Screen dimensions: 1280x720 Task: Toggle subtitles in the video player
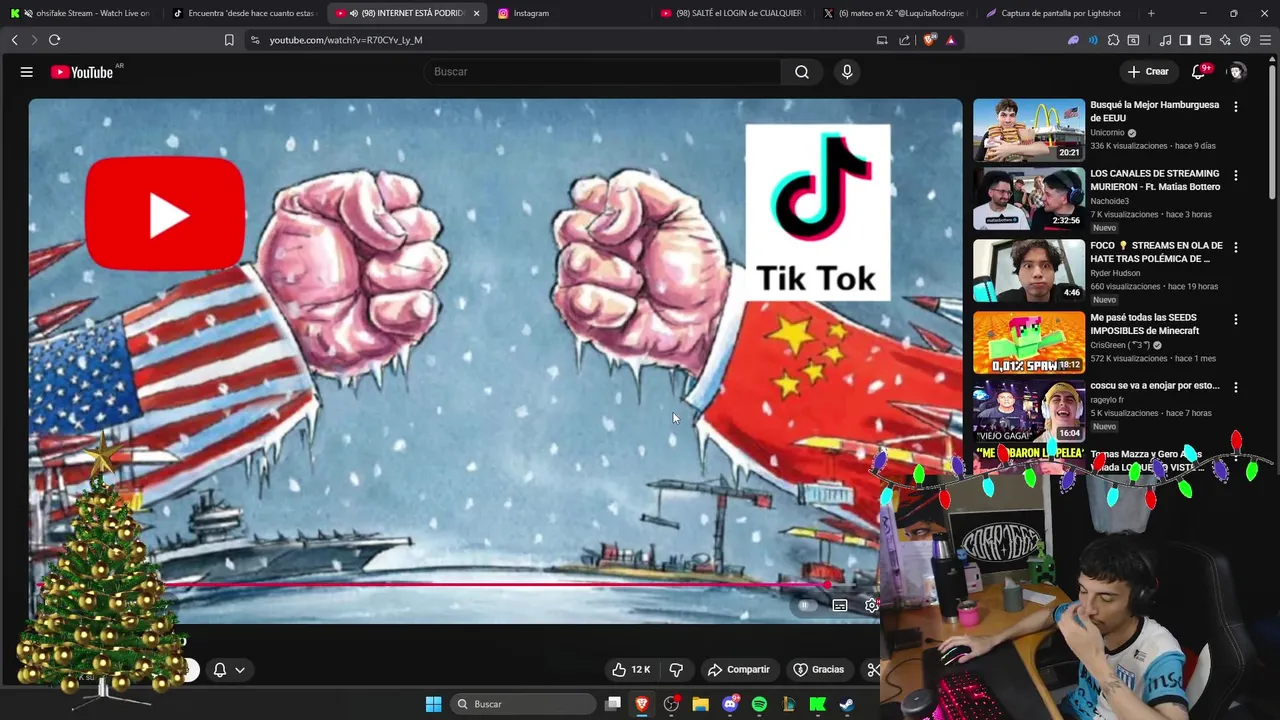coord(840,605)
